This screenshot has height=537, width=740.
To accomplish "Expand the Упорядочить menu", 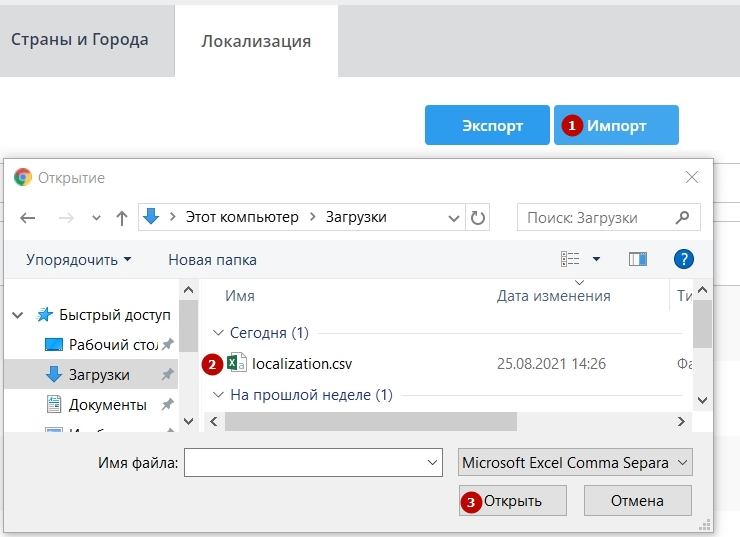I will click(x=78, y=259).
